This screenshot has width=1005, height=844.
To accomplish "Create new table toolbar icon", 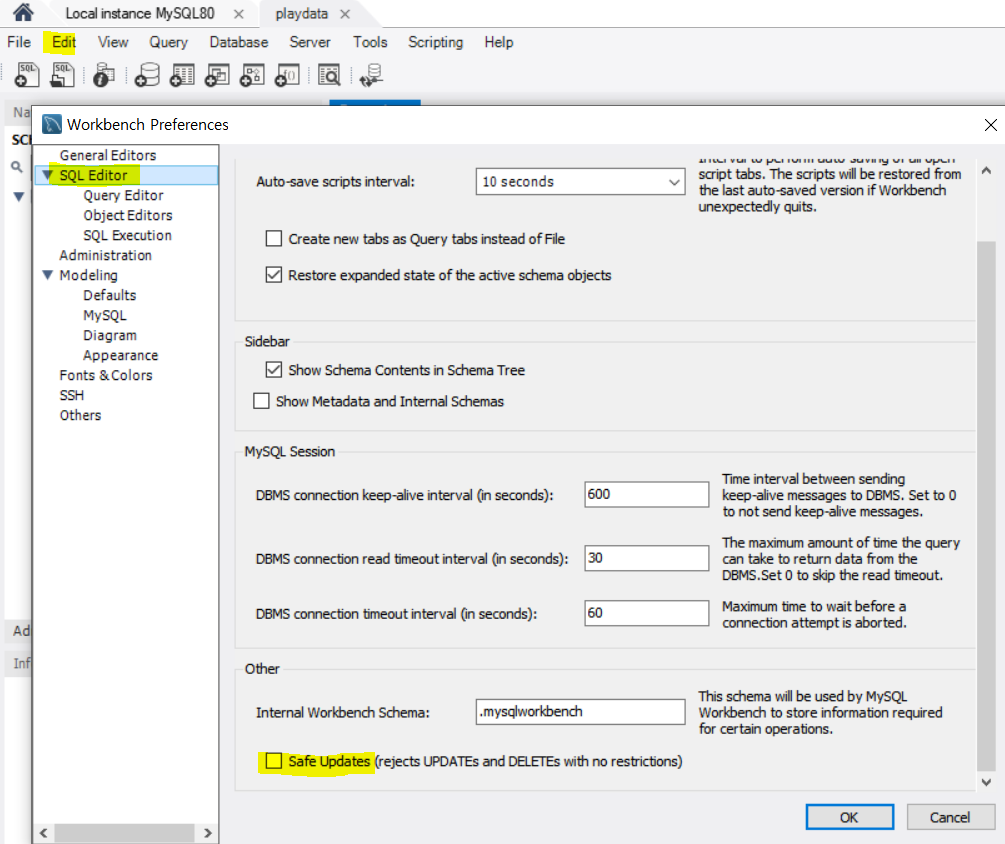I will coord(182,75).
